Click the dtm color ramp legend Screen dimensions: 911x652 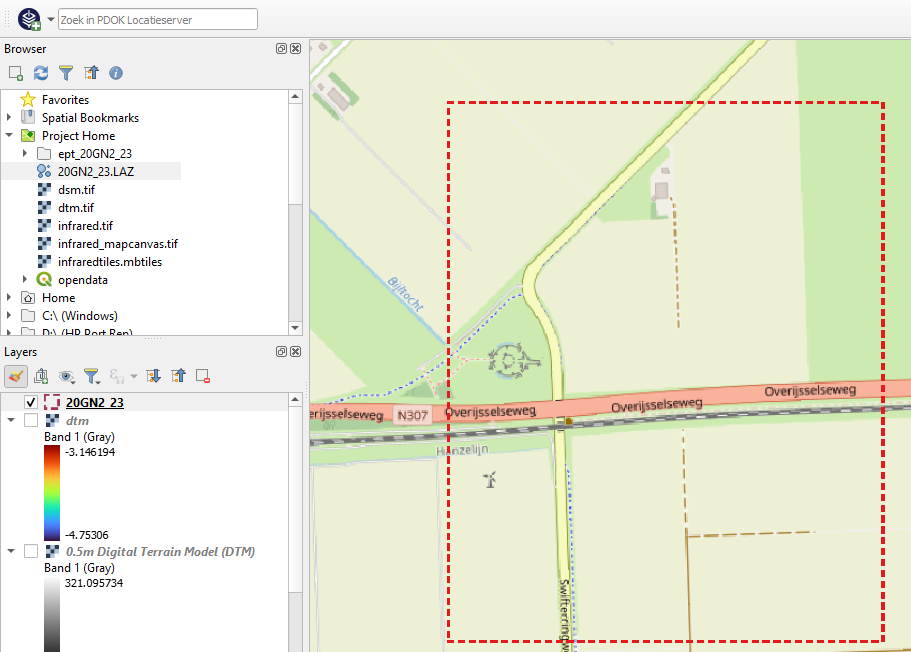[52, 493]
